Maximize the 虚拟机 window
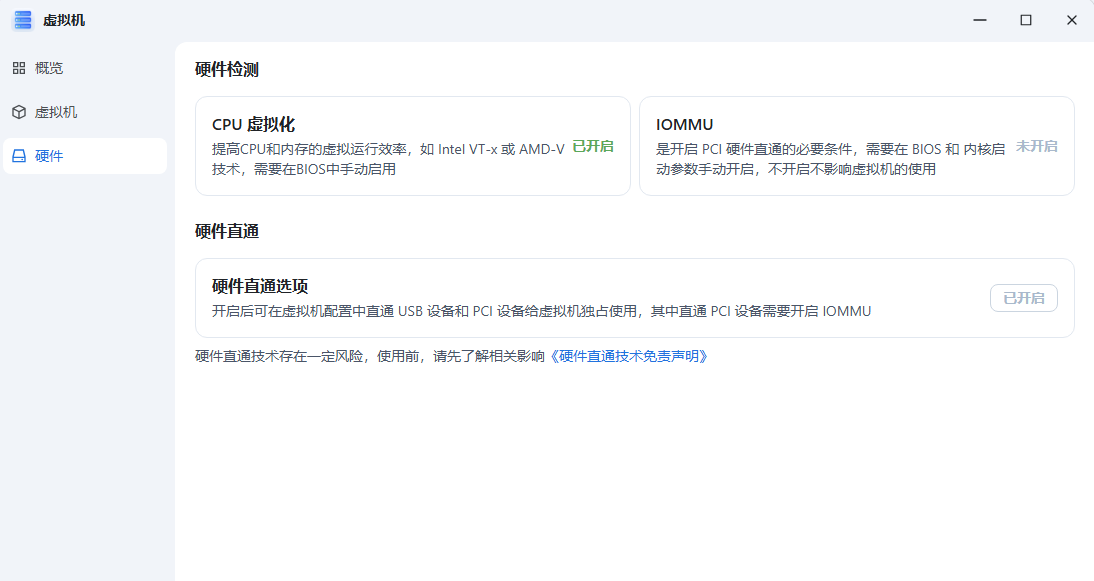The image size is (1094, 581). point(1026,20)
